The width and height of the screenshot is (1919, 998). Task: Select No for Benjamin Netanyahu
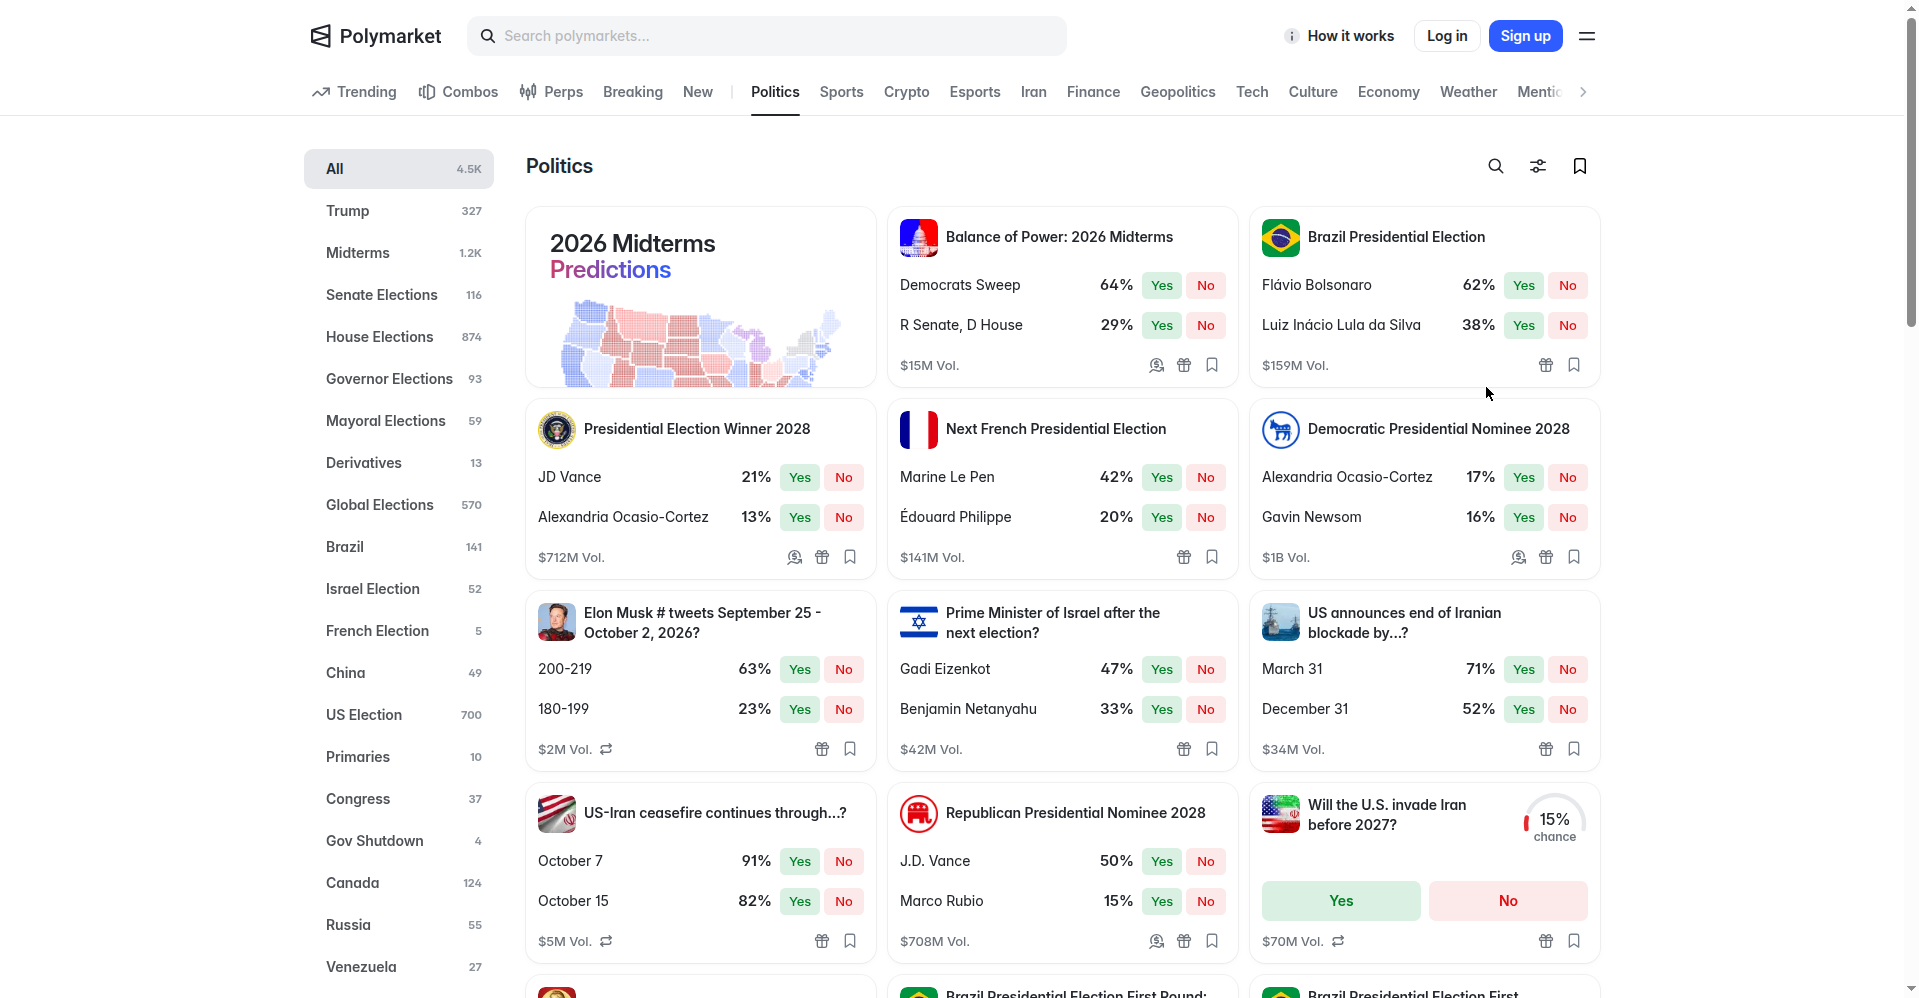point(1206,709)
